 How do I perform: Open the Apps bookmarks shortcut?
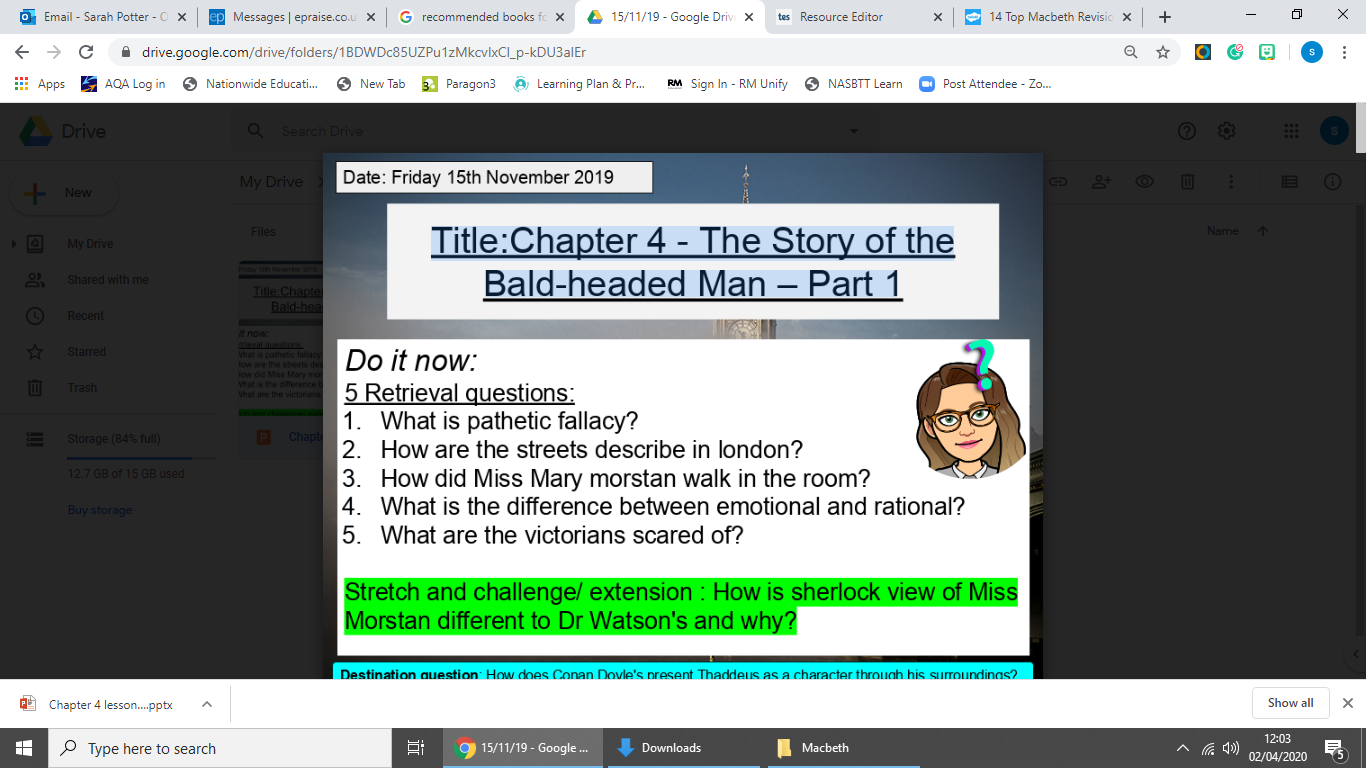(40, 84)
